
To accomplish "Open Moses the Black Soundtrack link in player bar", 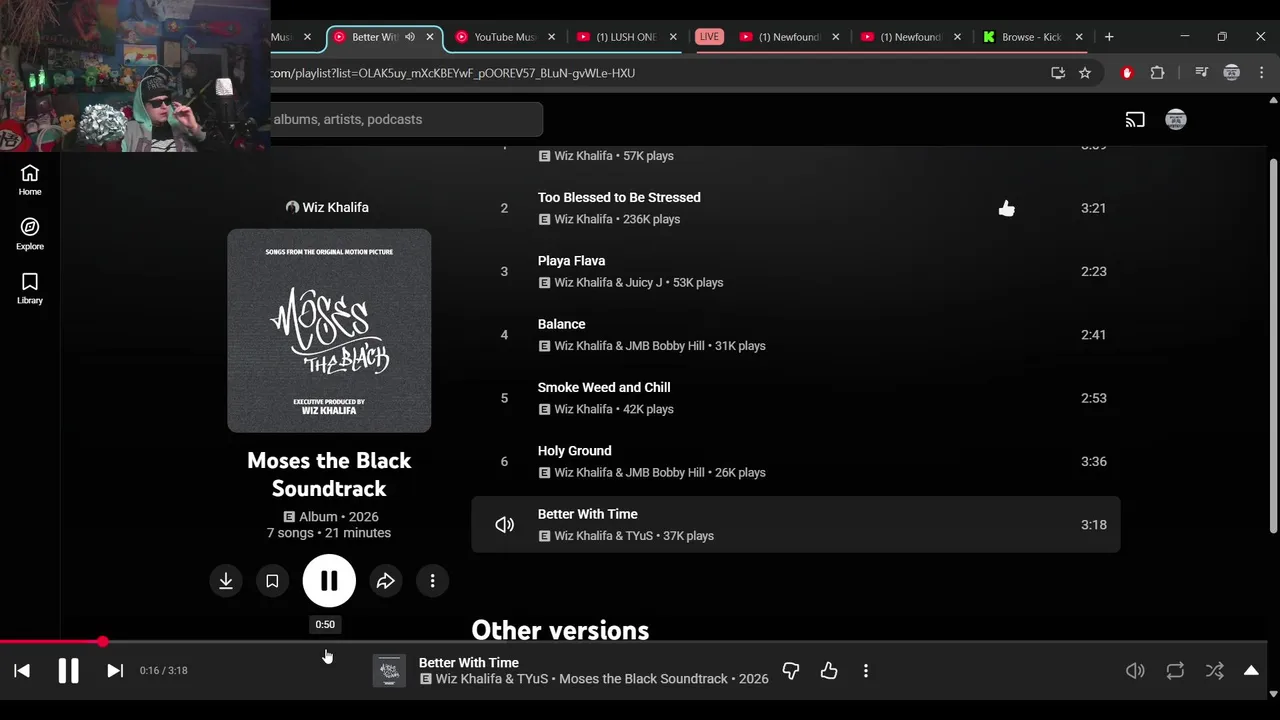I will 643,679.
